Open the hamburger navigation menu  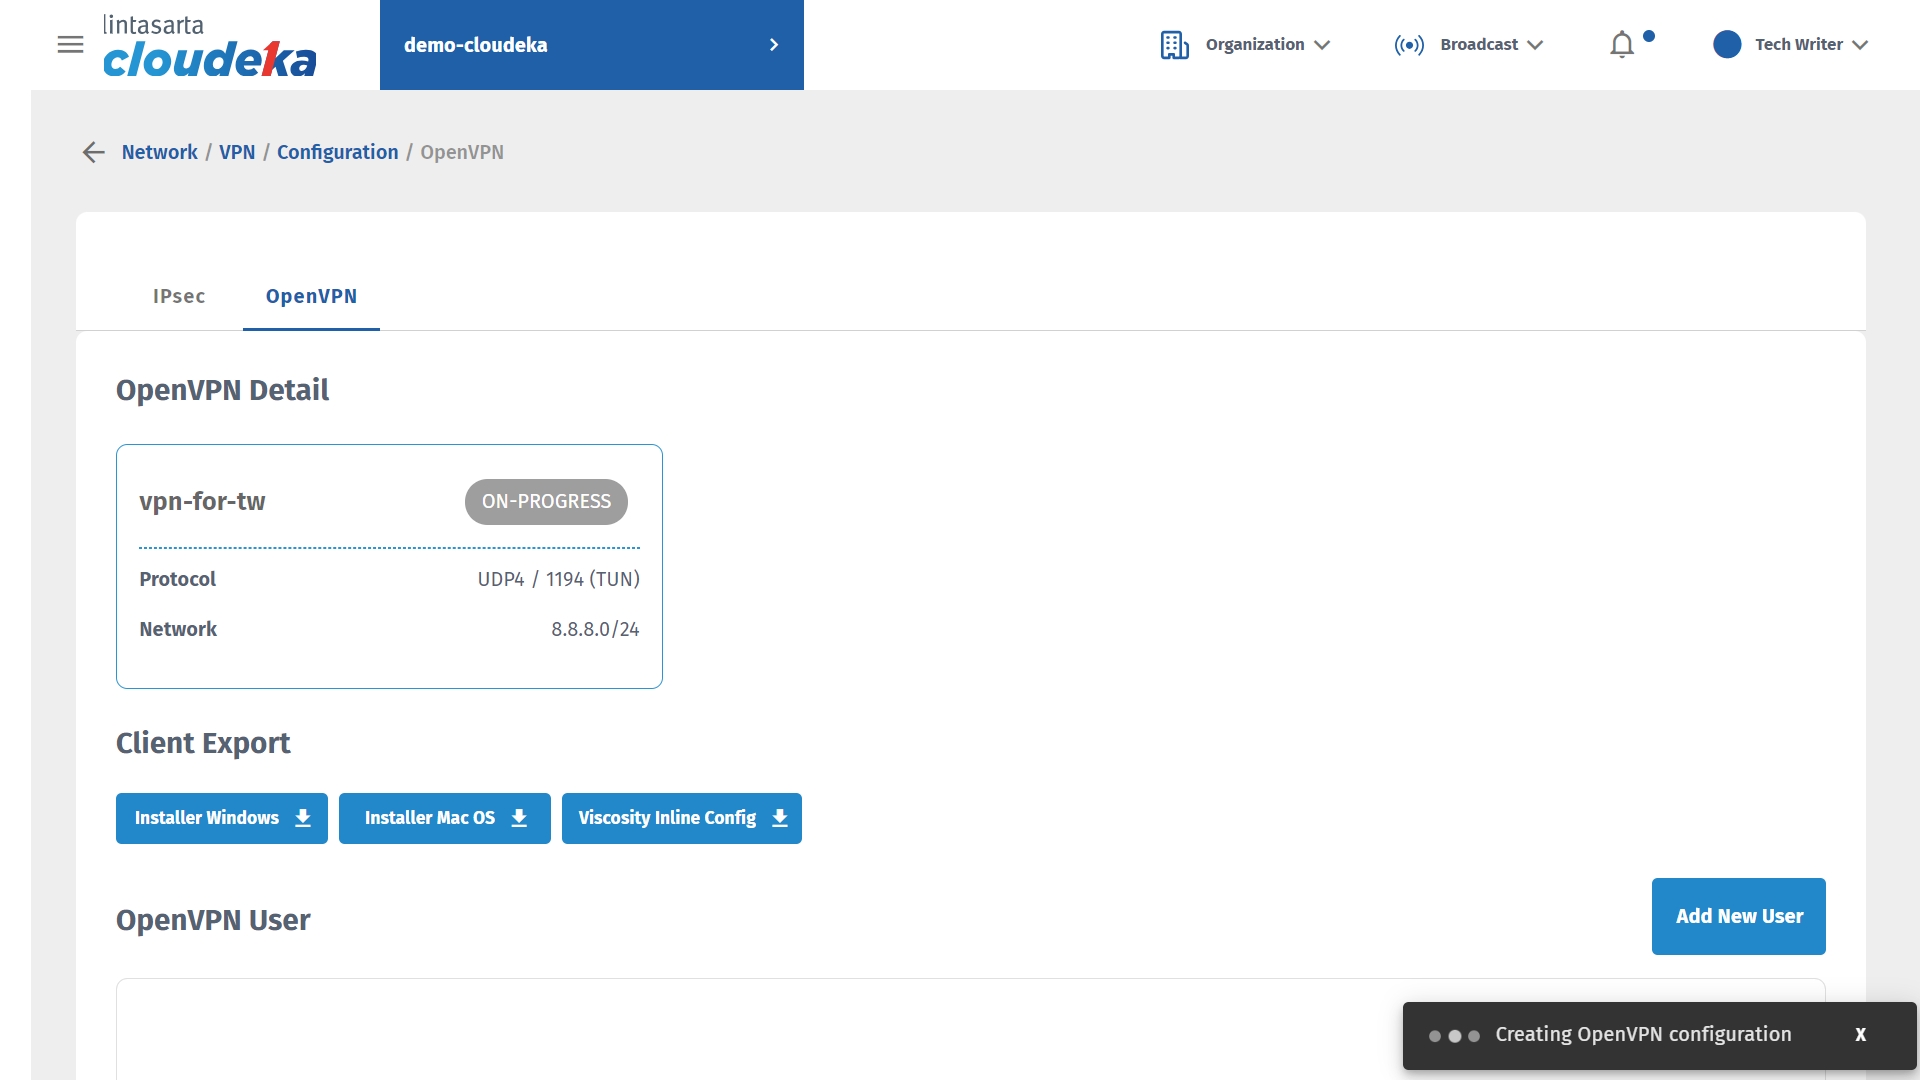(70, 44)
